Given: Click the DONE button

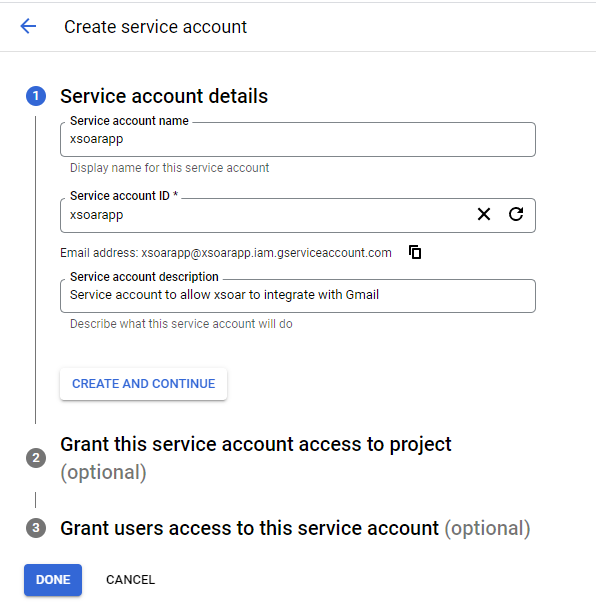Looking at the screenshot, I should click(x=53, y=580).
